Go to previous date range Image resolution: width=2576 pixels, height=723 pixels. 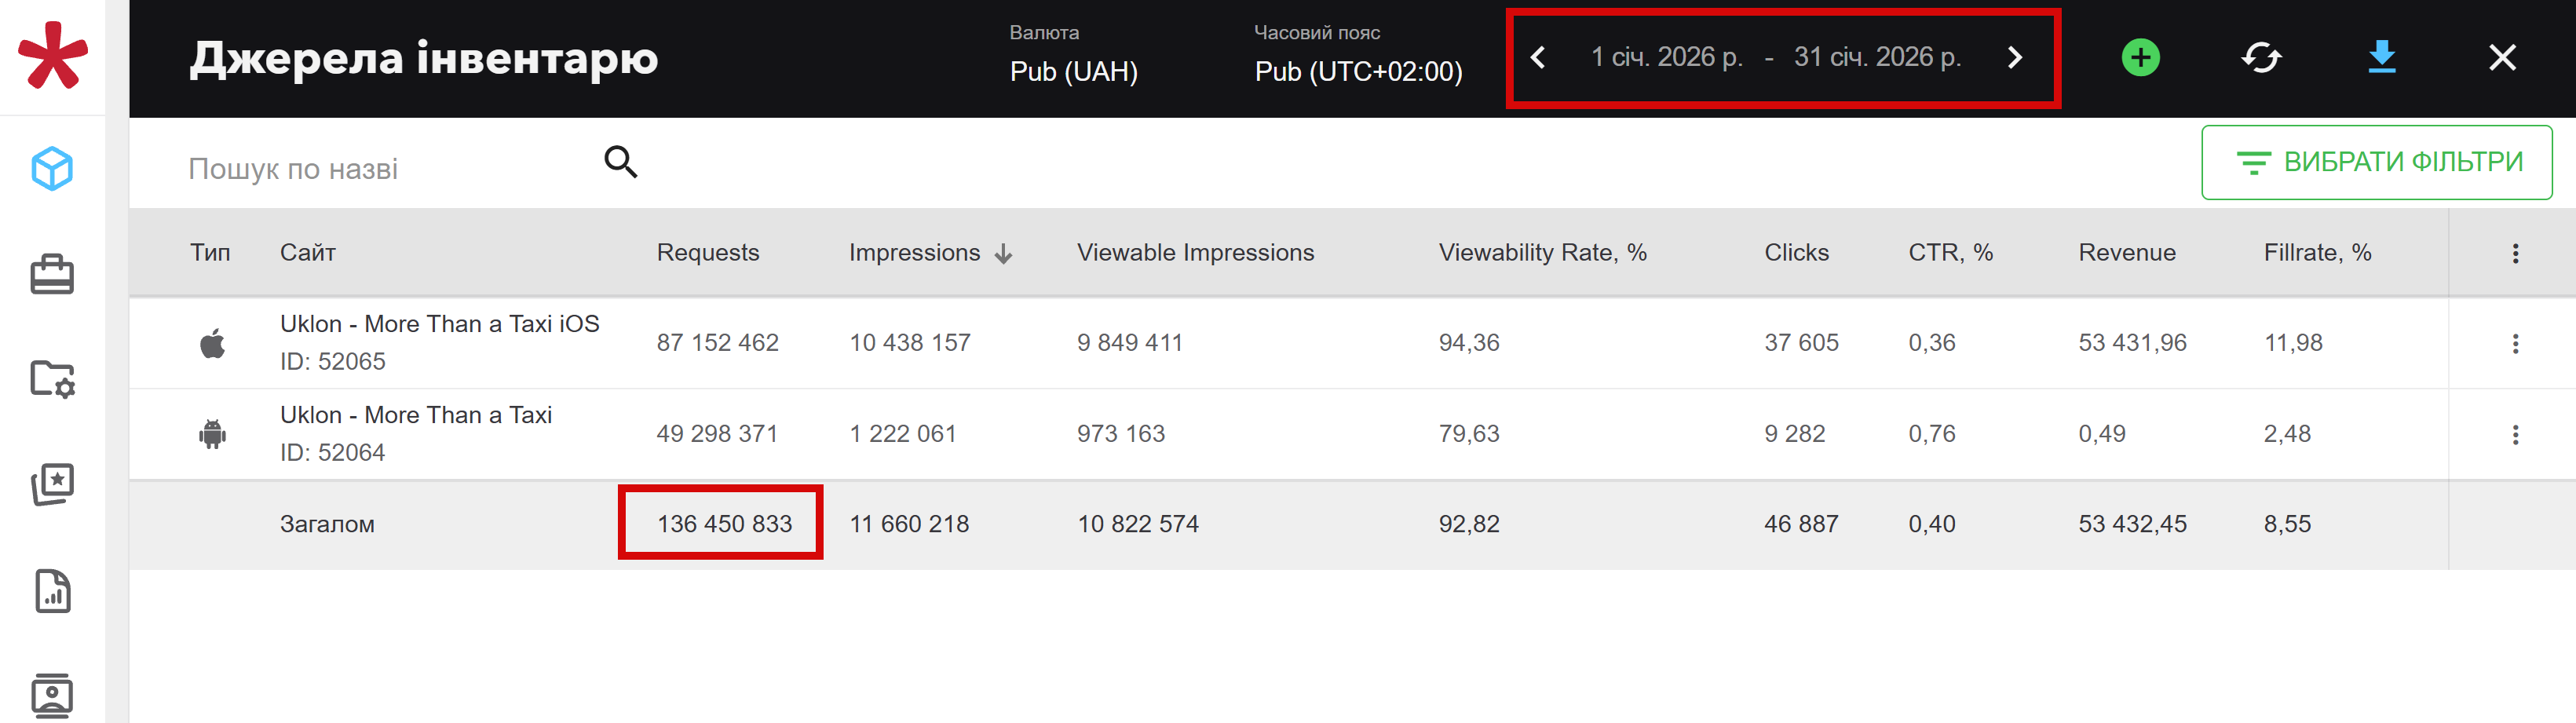coord(1539,58)
